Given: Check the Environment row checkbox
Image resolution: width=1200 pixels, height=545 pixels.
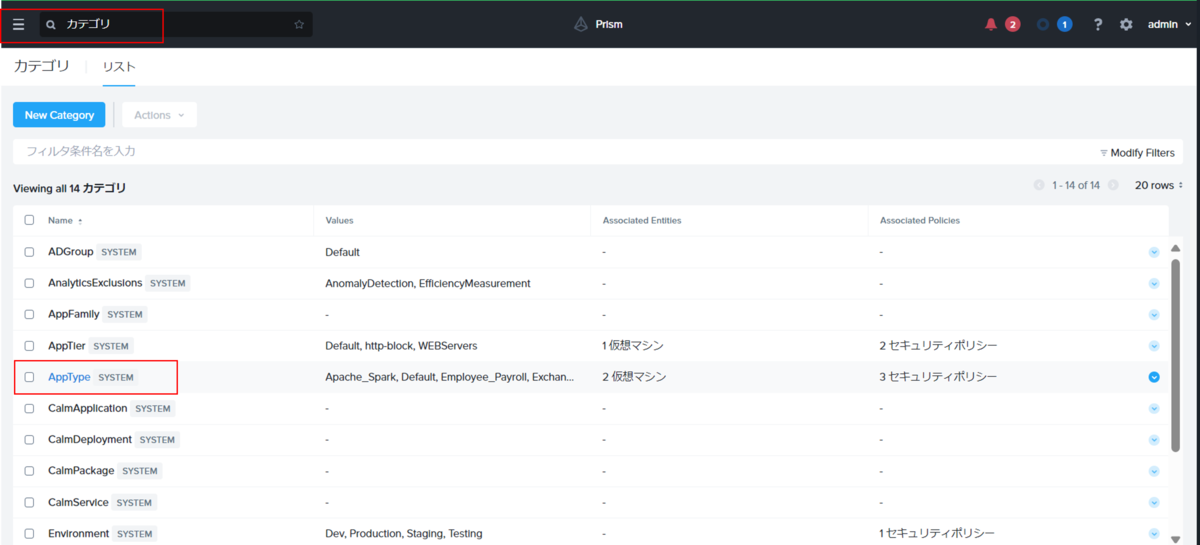Looking at the screenshot, I should pos(30,533).
